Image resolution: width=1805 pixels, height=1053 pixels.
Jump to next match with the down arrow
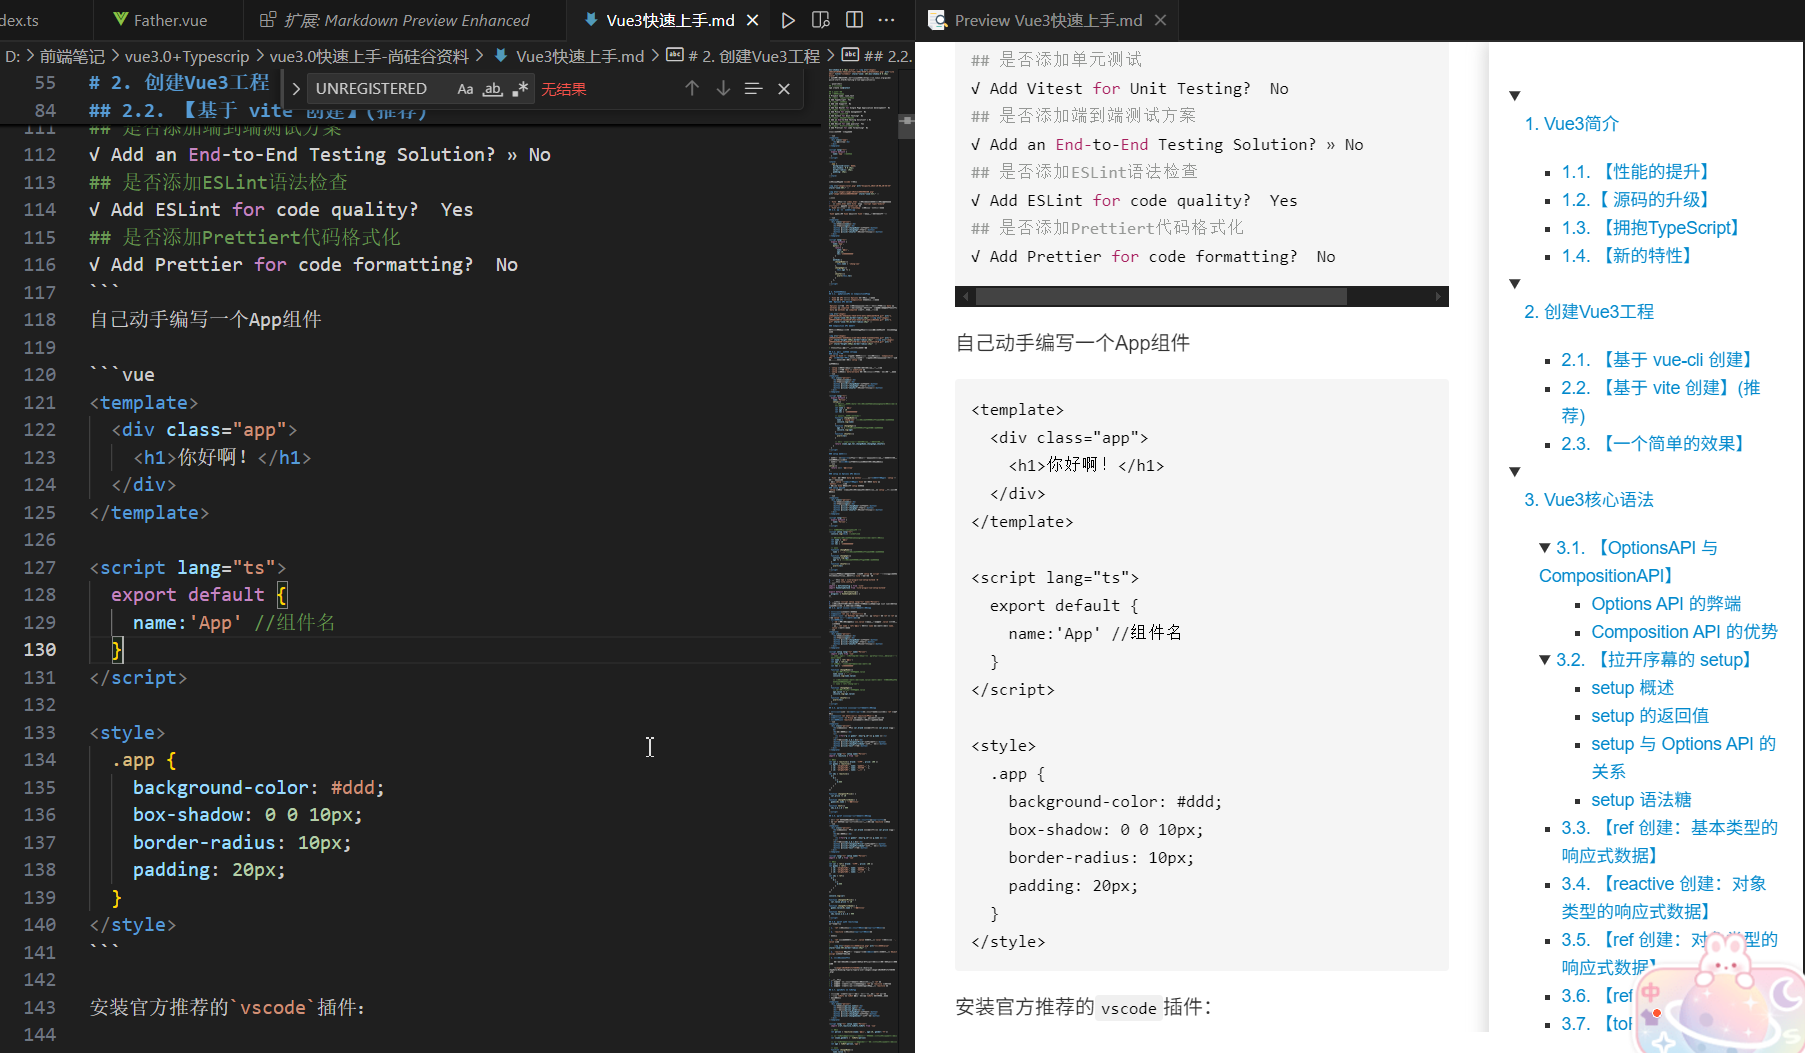pyautogui.click(x=723, y=88)
